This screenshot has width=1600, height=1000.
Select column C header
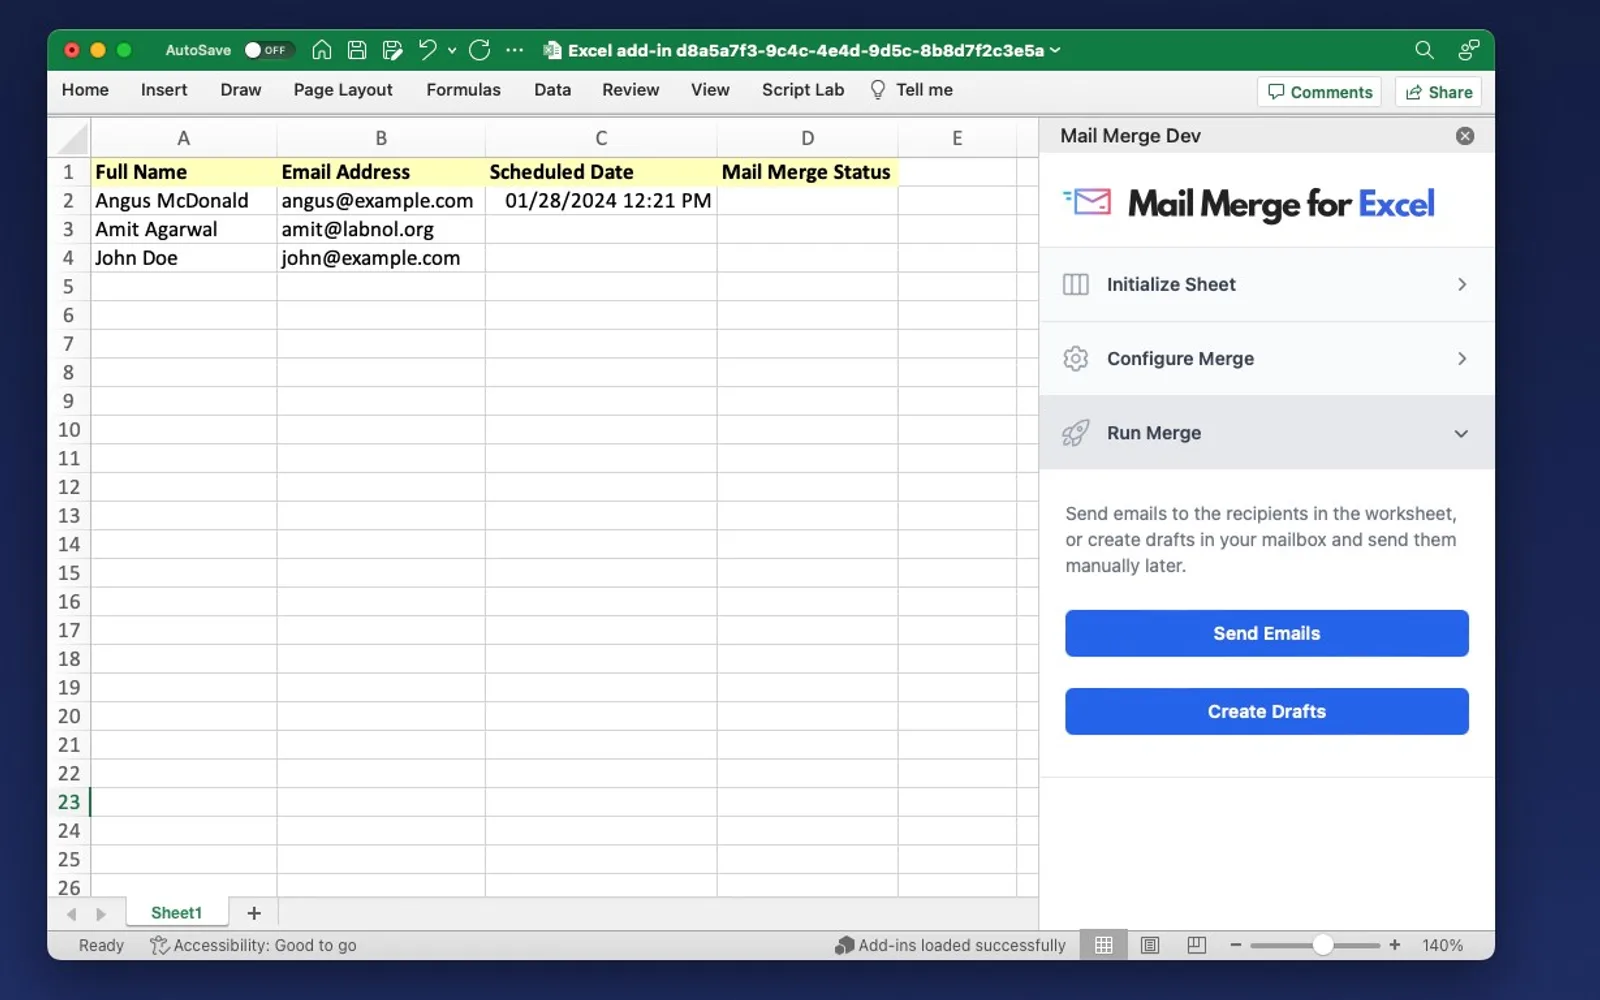(601, 138)
